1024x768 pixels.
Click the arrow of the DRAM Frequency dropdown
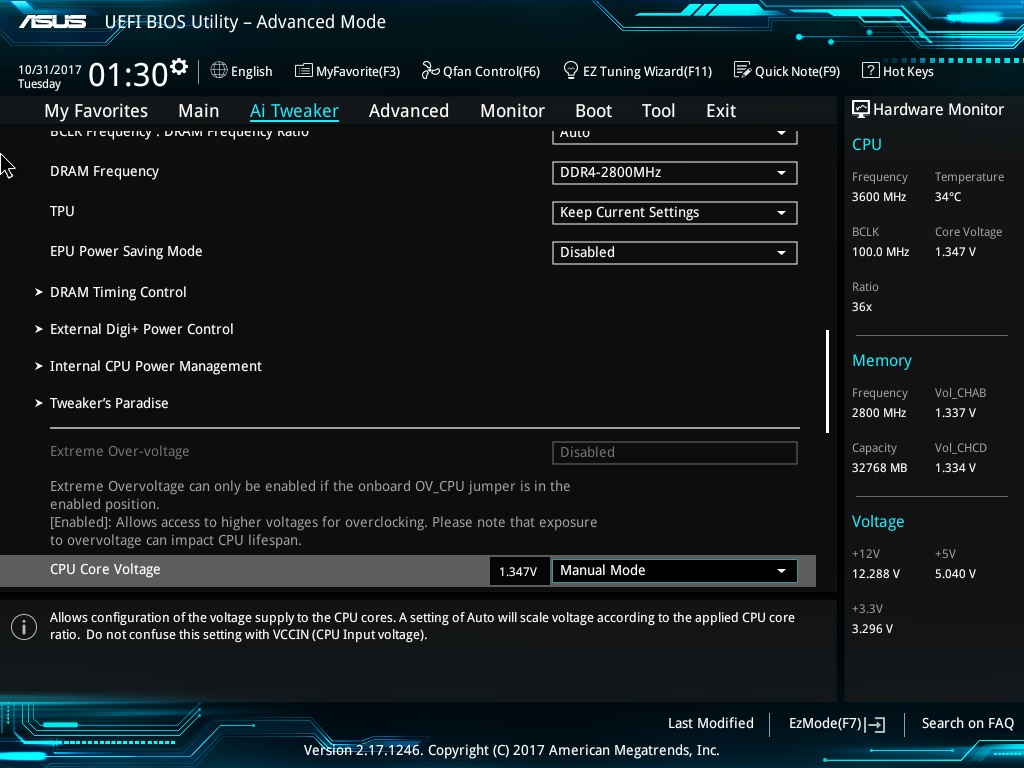click(781, 173)
